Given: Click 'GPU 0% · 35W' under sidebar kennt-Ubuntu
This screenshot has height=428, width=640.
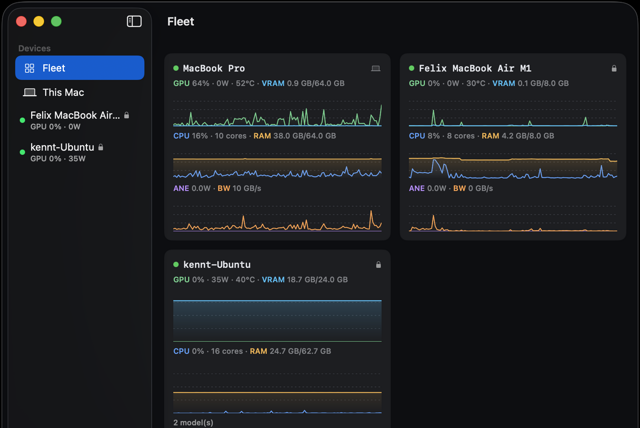Looking at the screenshot, I should [58, 159].
